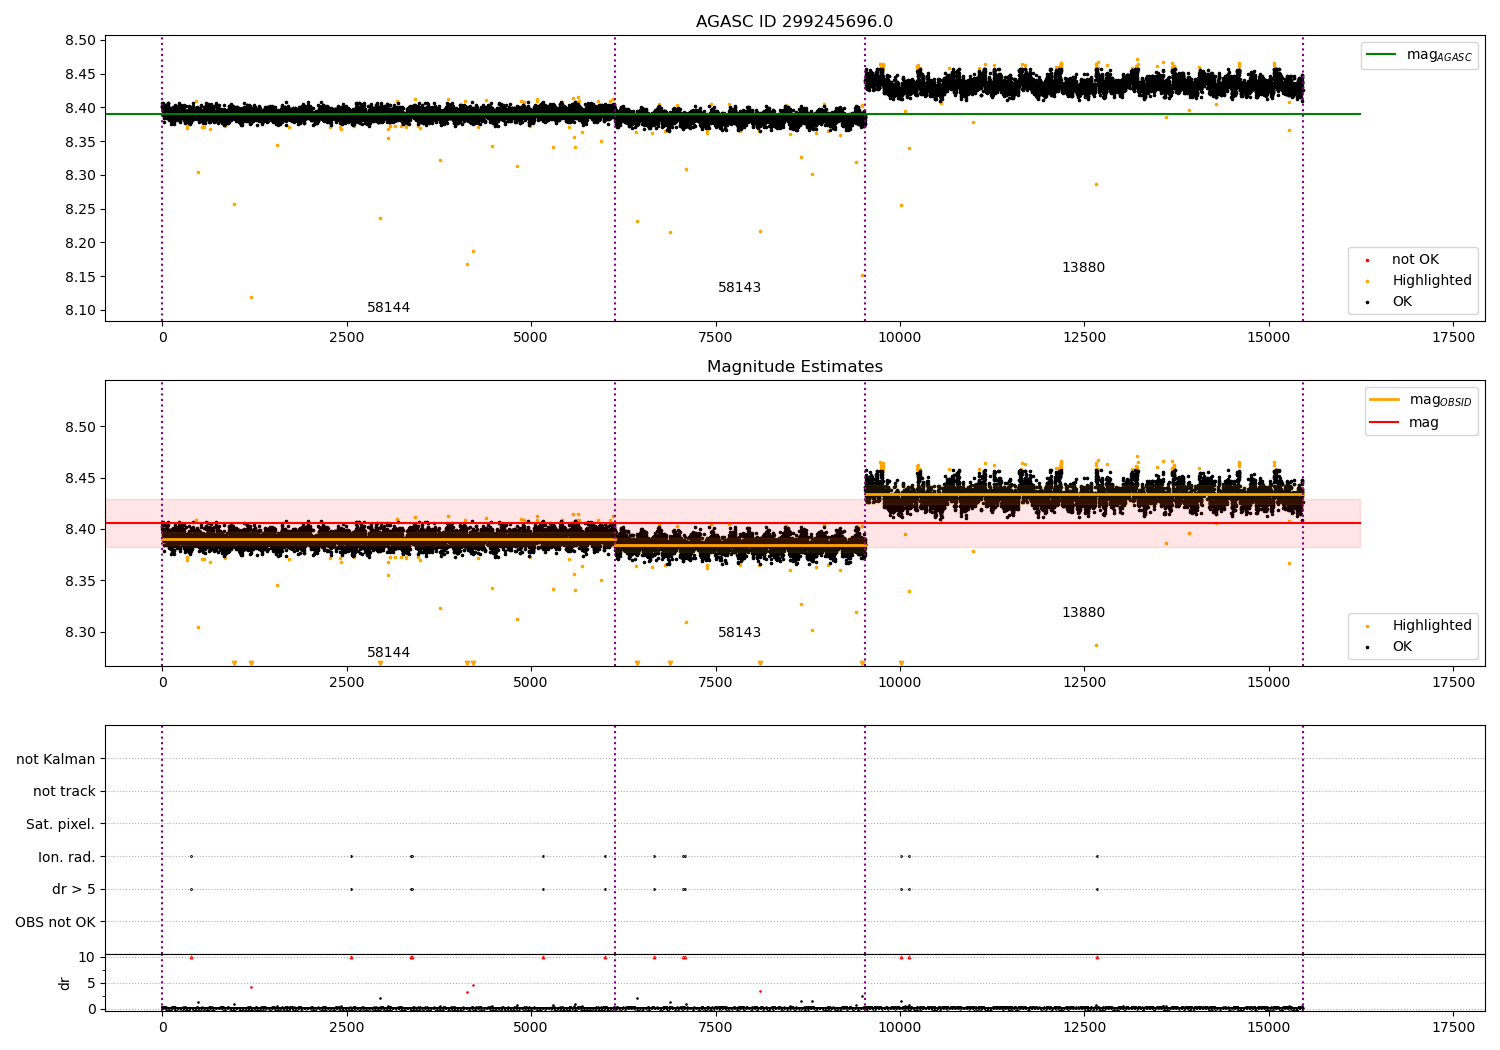Click the obsid label 58143 in the top plot

(x=739, y=288)
